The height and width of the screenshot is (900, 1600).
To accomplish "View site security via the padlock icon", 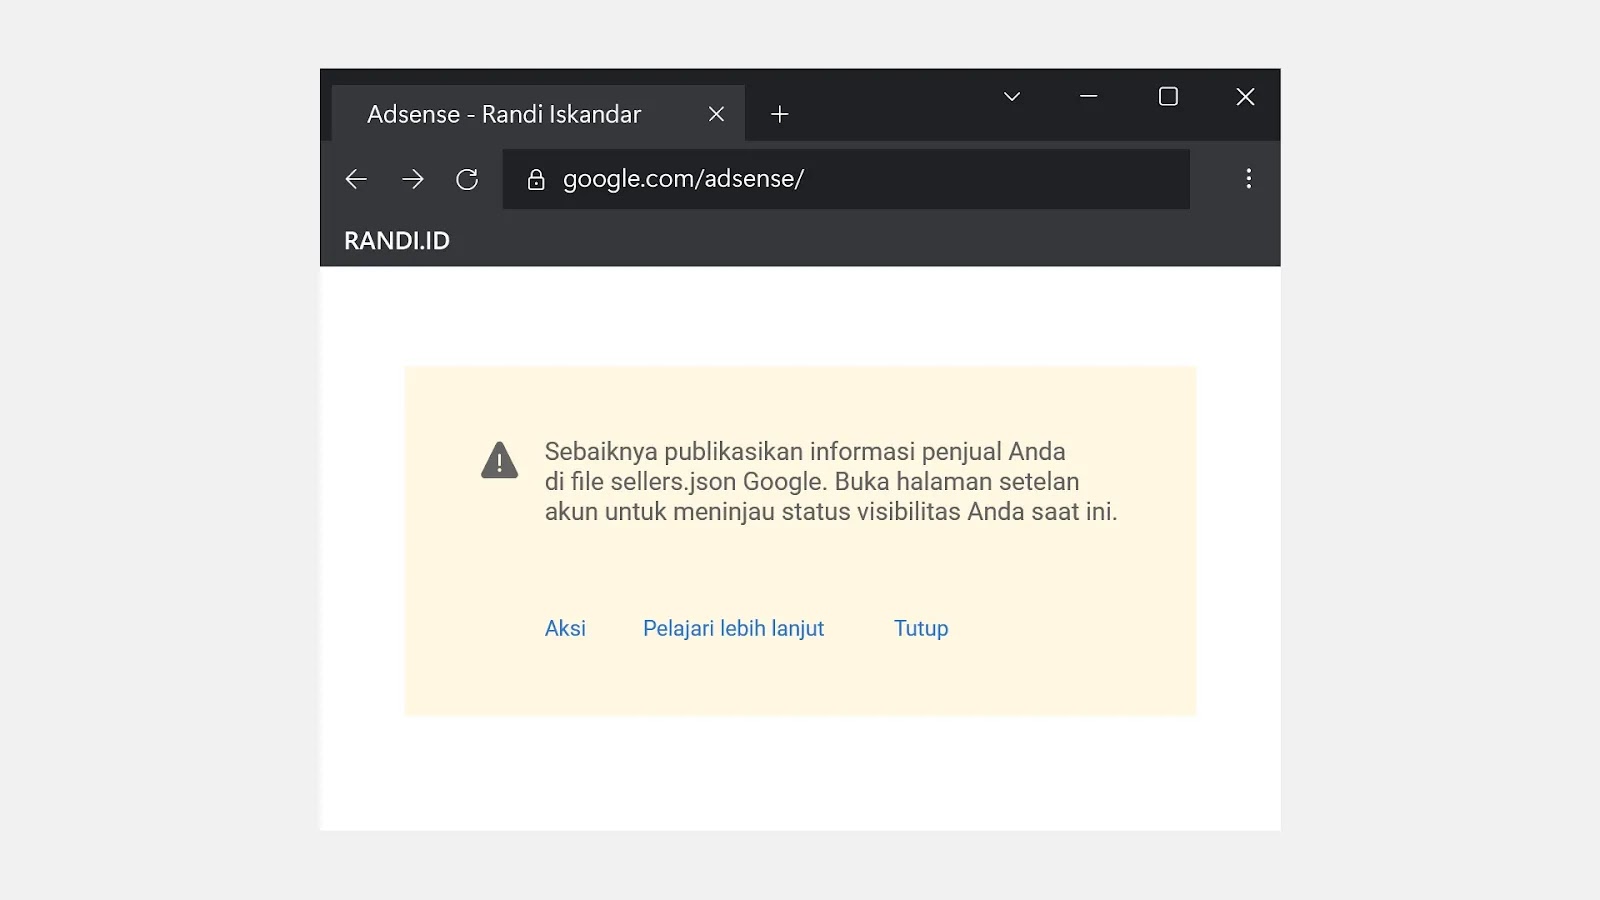I will 536,179.
